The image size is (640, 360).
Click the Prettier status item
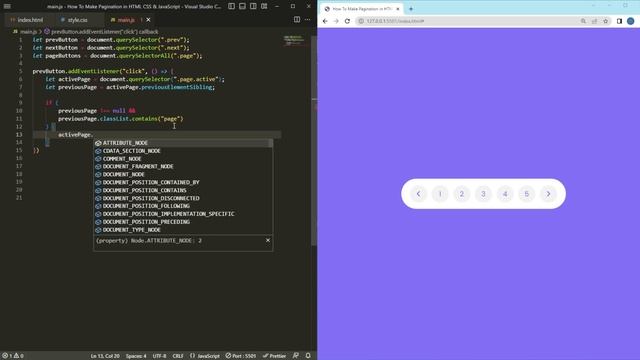[x=274, y=356]
